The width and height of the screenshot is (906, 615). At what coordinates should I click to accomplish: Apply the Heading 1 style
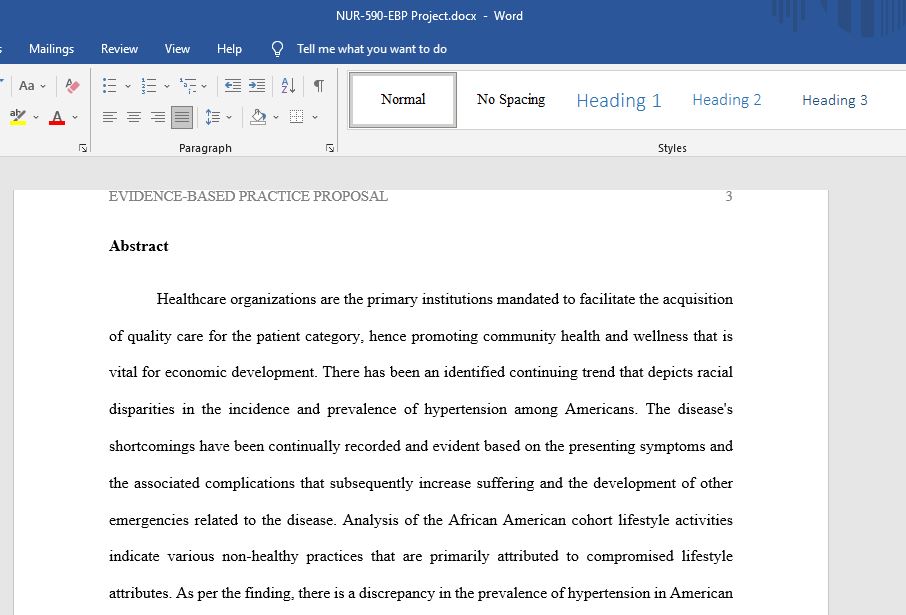pos(618,101)
